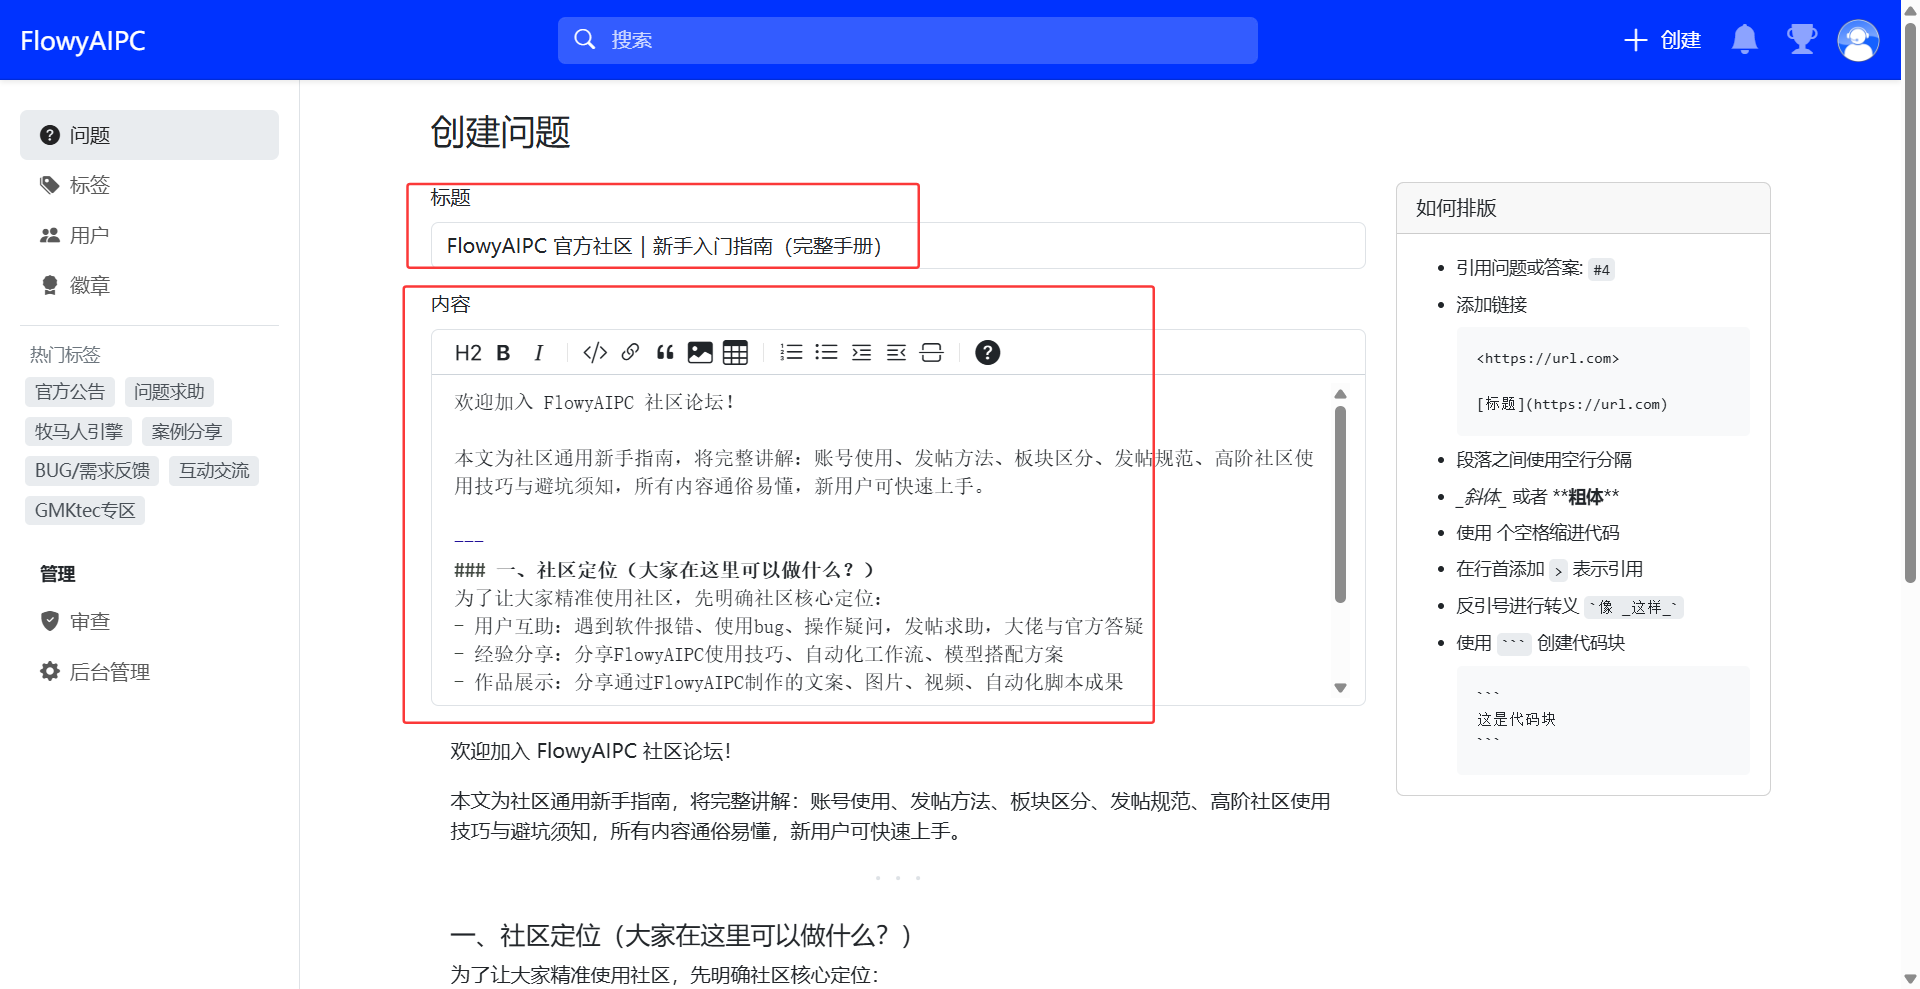
Task: Click into the 标题 title input field
Action: [x=898, y=246]
